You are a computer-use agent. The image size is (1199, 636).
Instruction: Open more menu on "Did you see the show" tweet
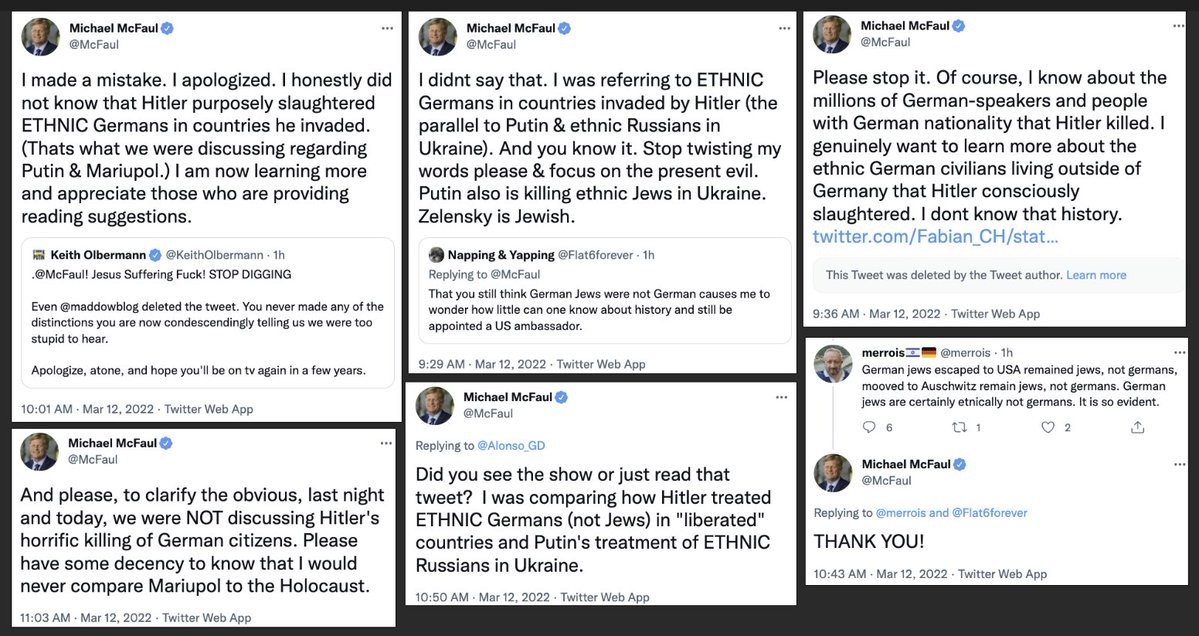(x=782, y=397)
